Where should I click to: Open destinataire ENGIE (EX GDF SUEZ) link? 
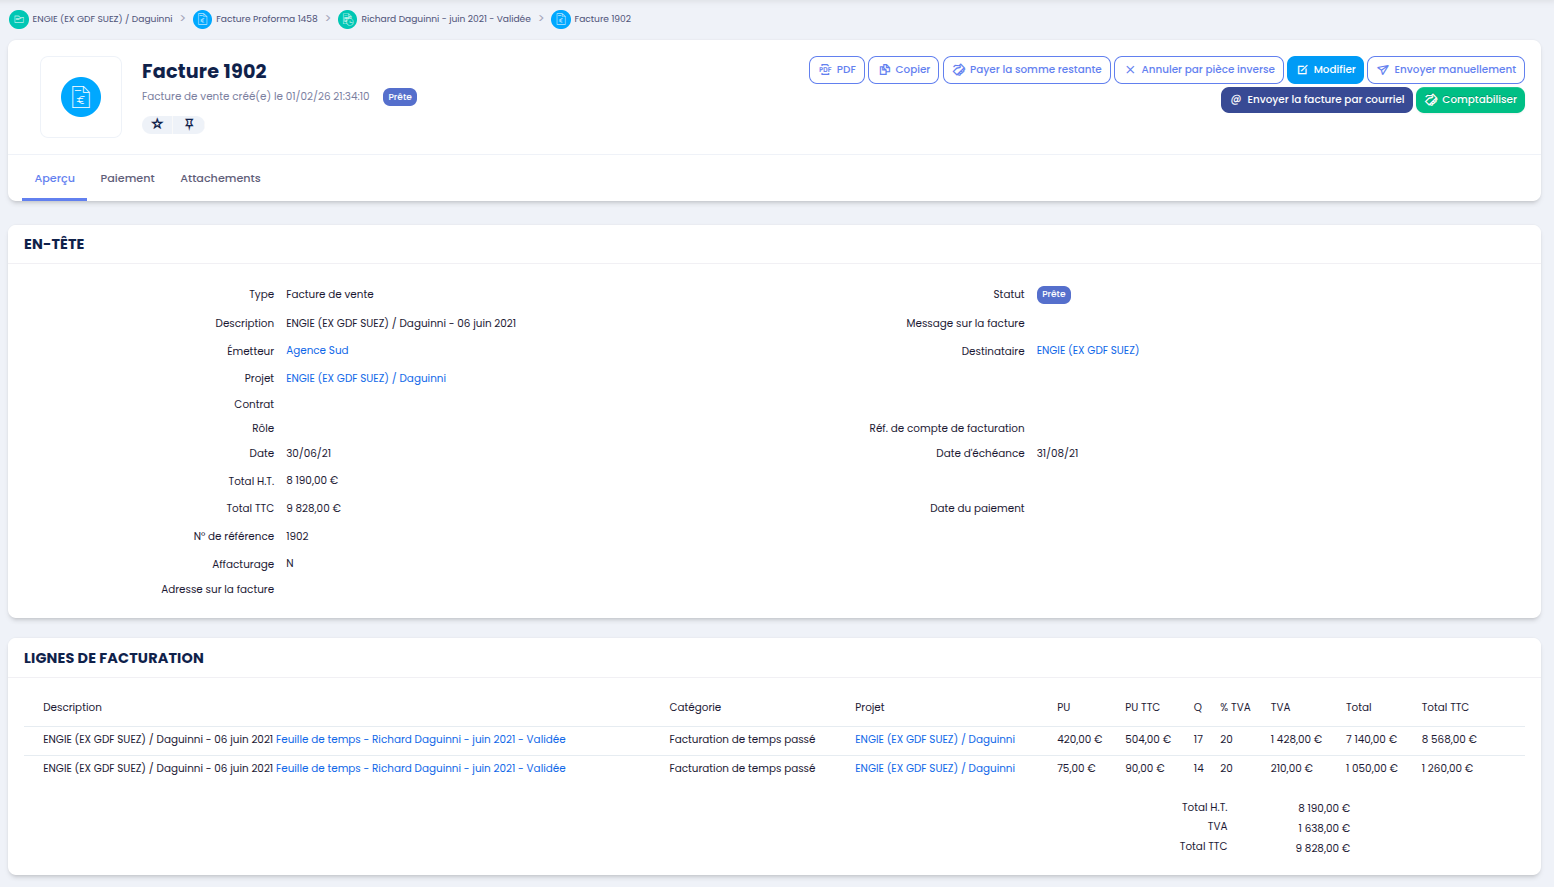point(1087,351)
